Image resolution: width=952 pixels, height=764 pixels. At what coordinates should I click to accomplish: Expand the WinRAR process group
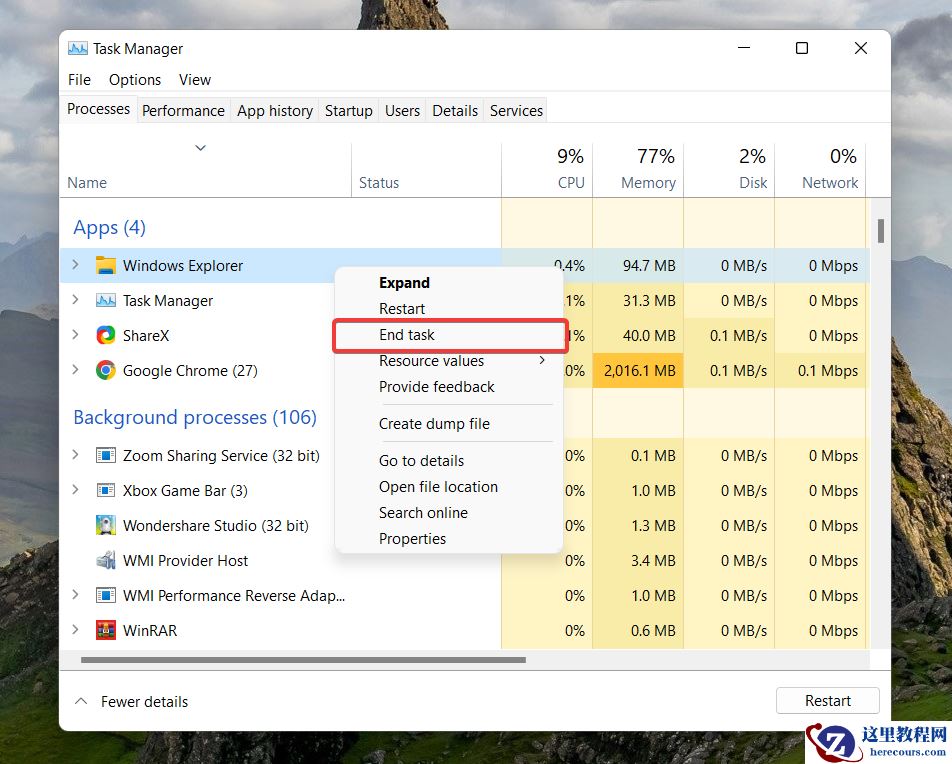coord(75,630)
